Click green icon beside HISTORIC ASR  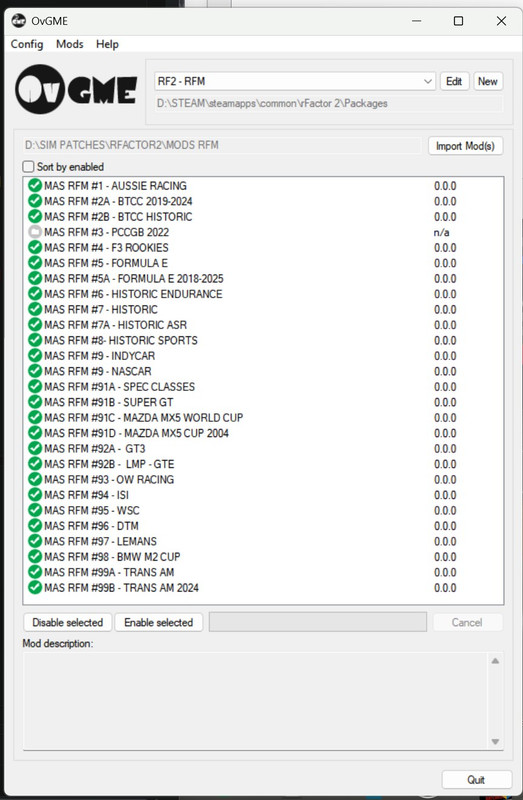tap(35, 324)
